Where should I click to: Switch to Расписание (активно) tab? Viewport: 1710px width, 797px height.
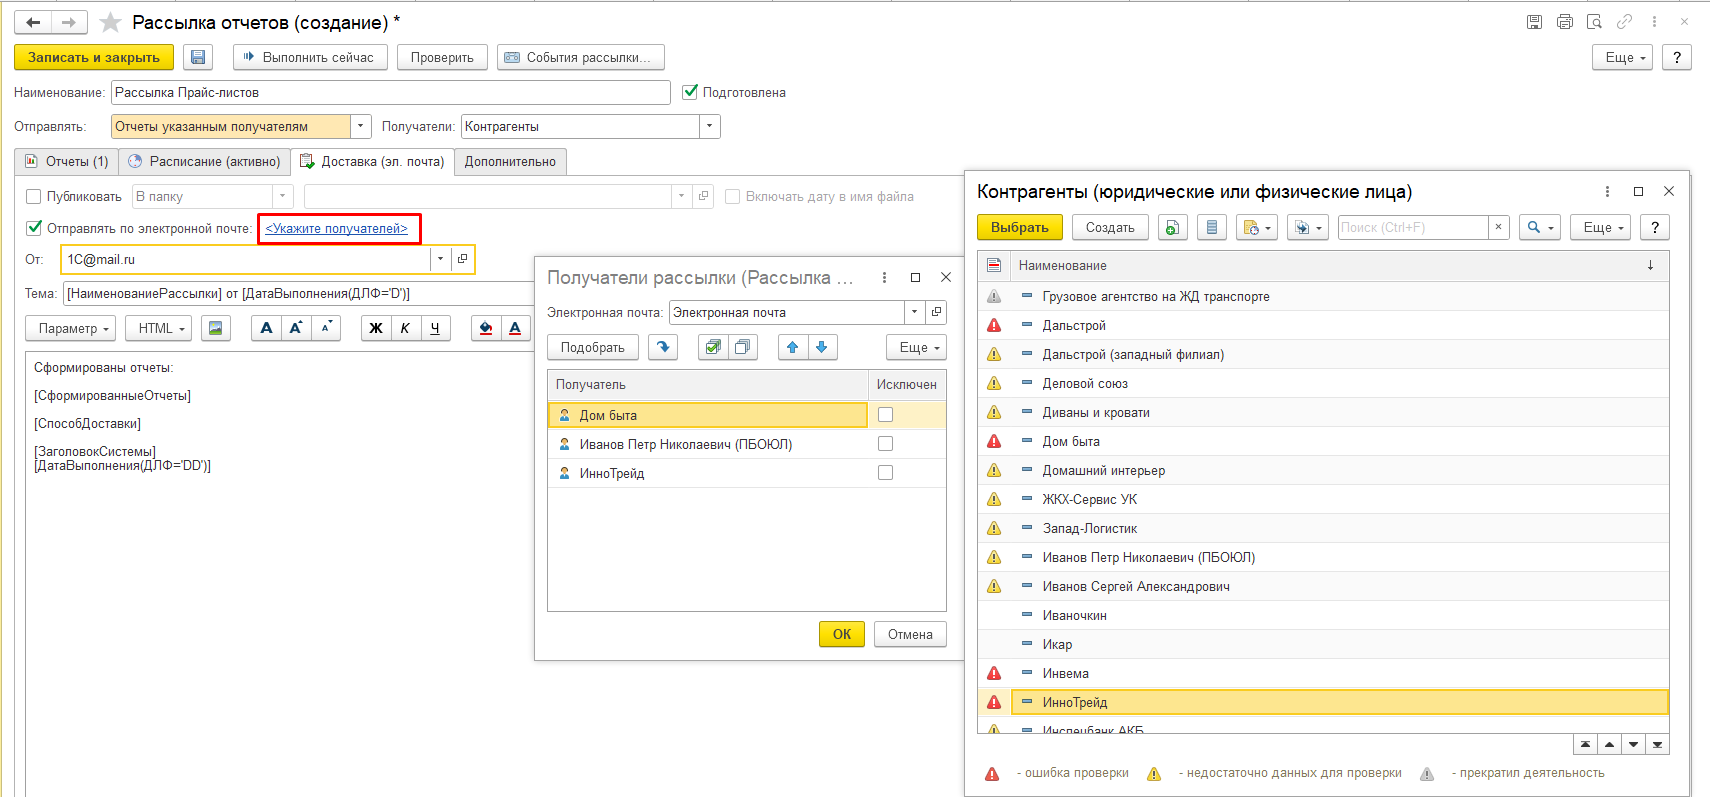click(205, 161)
